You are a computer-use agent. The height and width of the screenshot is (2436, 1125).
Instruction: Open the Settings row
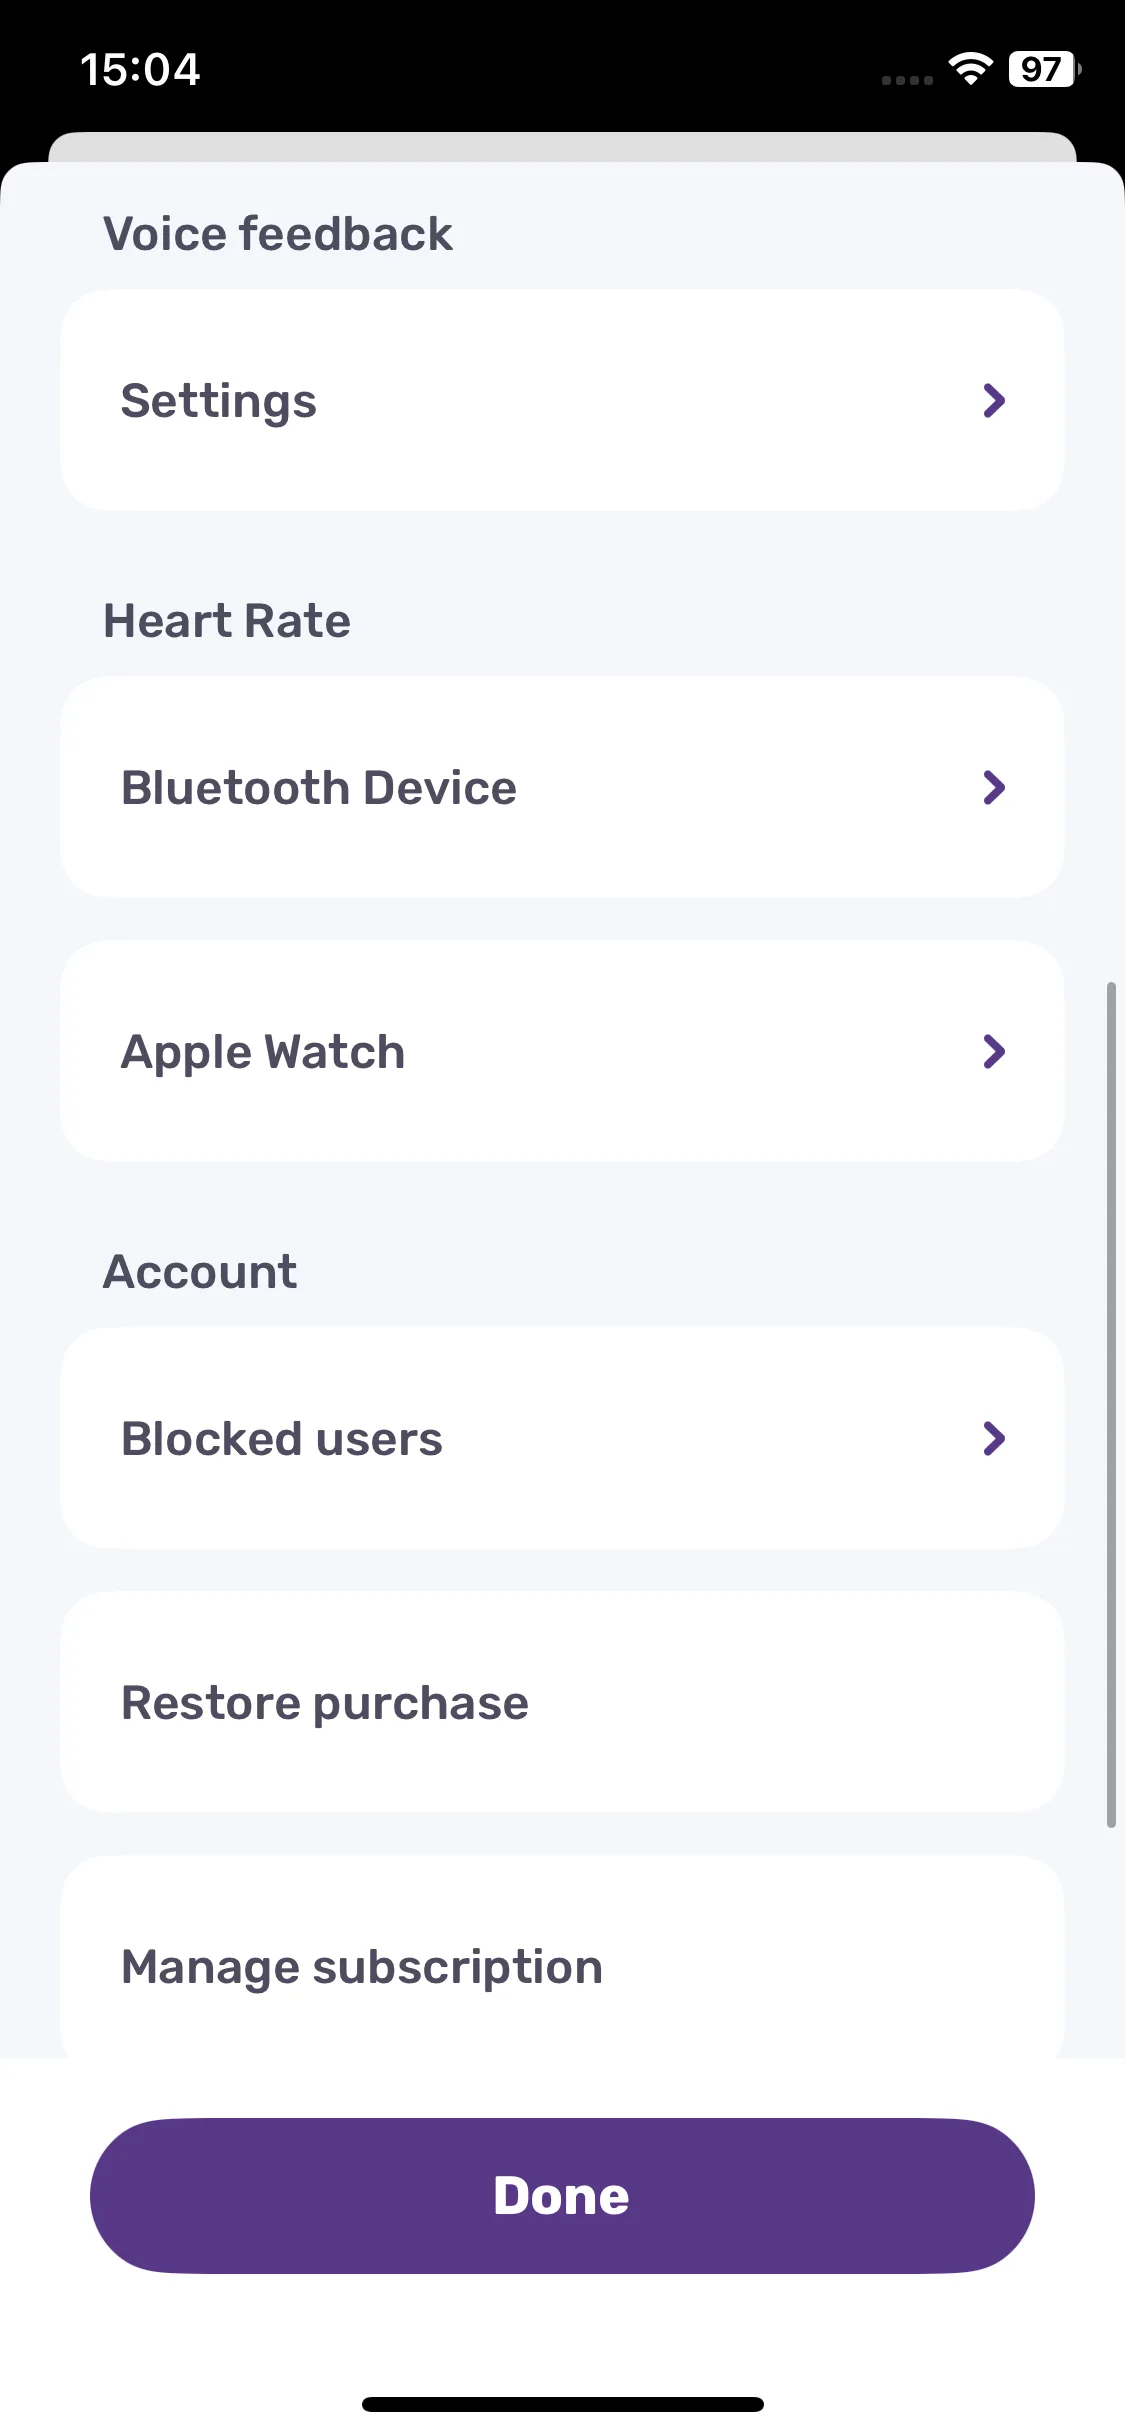point(562,401)
